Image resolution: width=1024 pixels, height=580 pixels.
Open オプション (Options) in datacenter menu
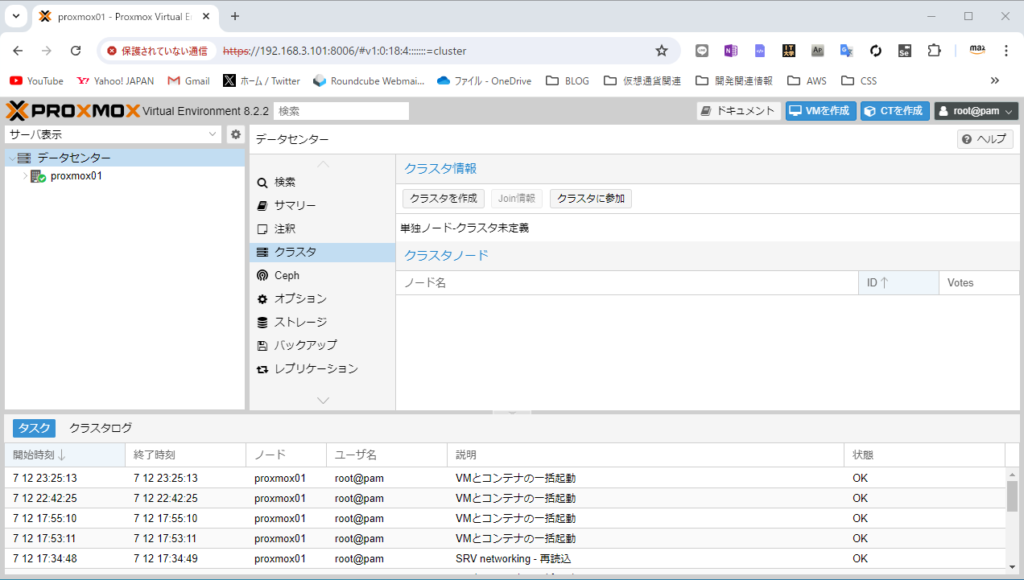[x=300, y=299]
